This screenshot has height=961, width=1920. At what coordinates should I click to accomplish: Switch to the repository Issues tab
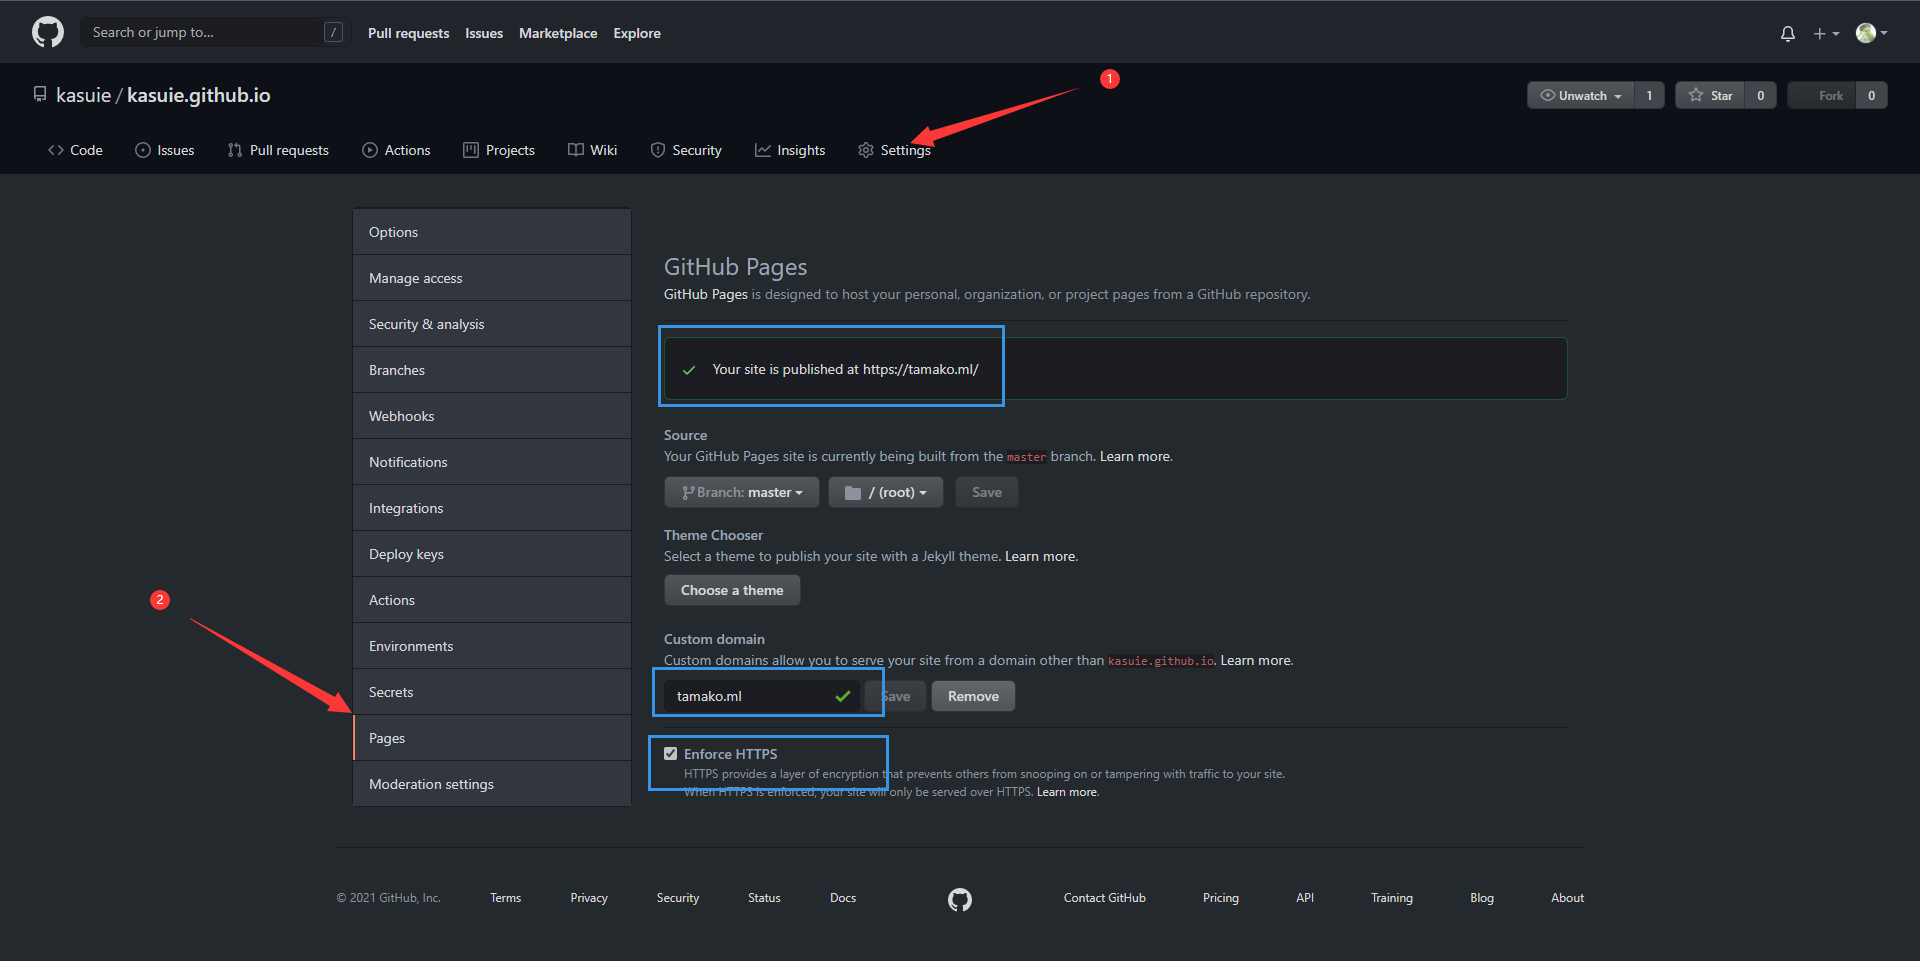pos(165,150)
